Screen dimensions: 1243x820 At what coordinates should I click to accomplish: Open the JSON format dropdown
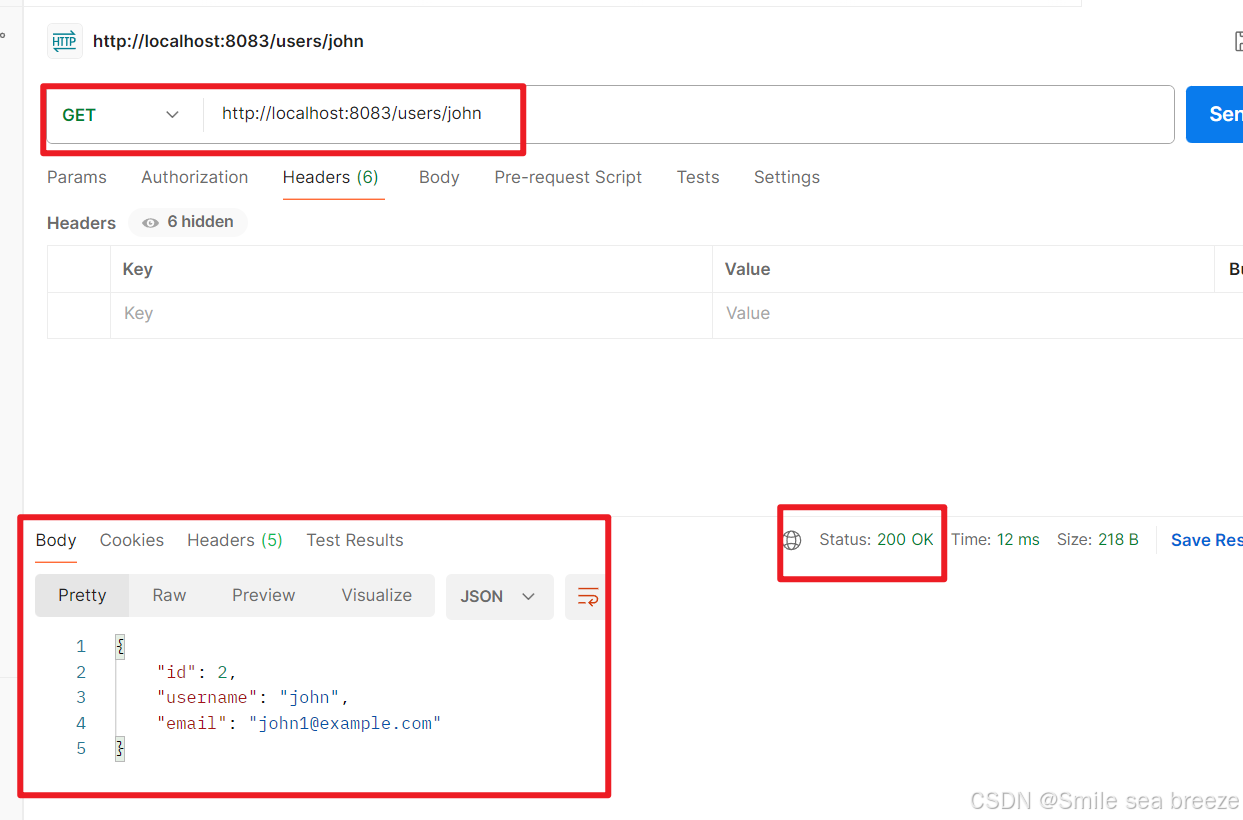tap(499, 597)
